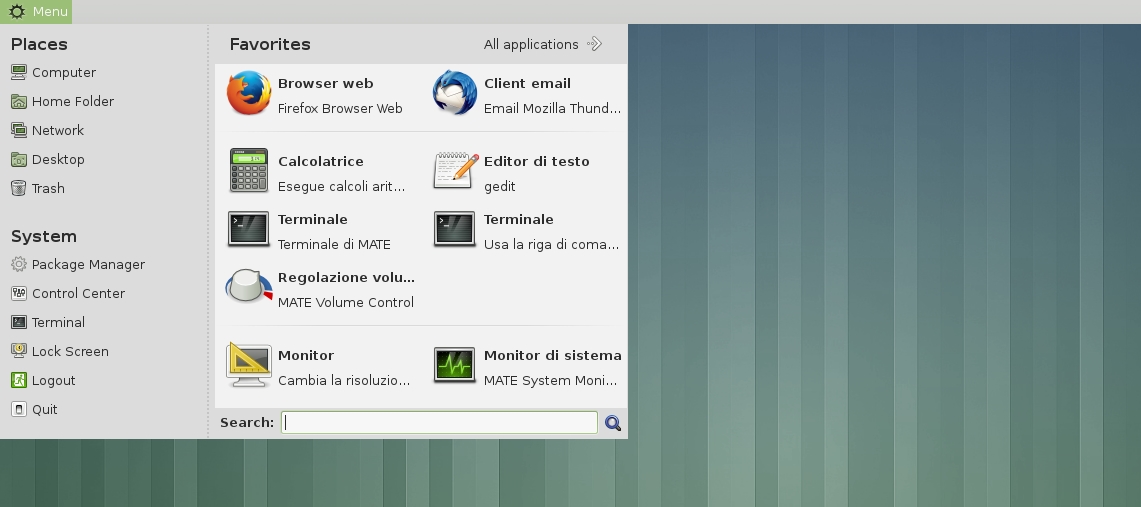Image resolution: width=1141 pixels, height=507 pixels.
Task: Choose the Logout label
Action: [54, 380]
